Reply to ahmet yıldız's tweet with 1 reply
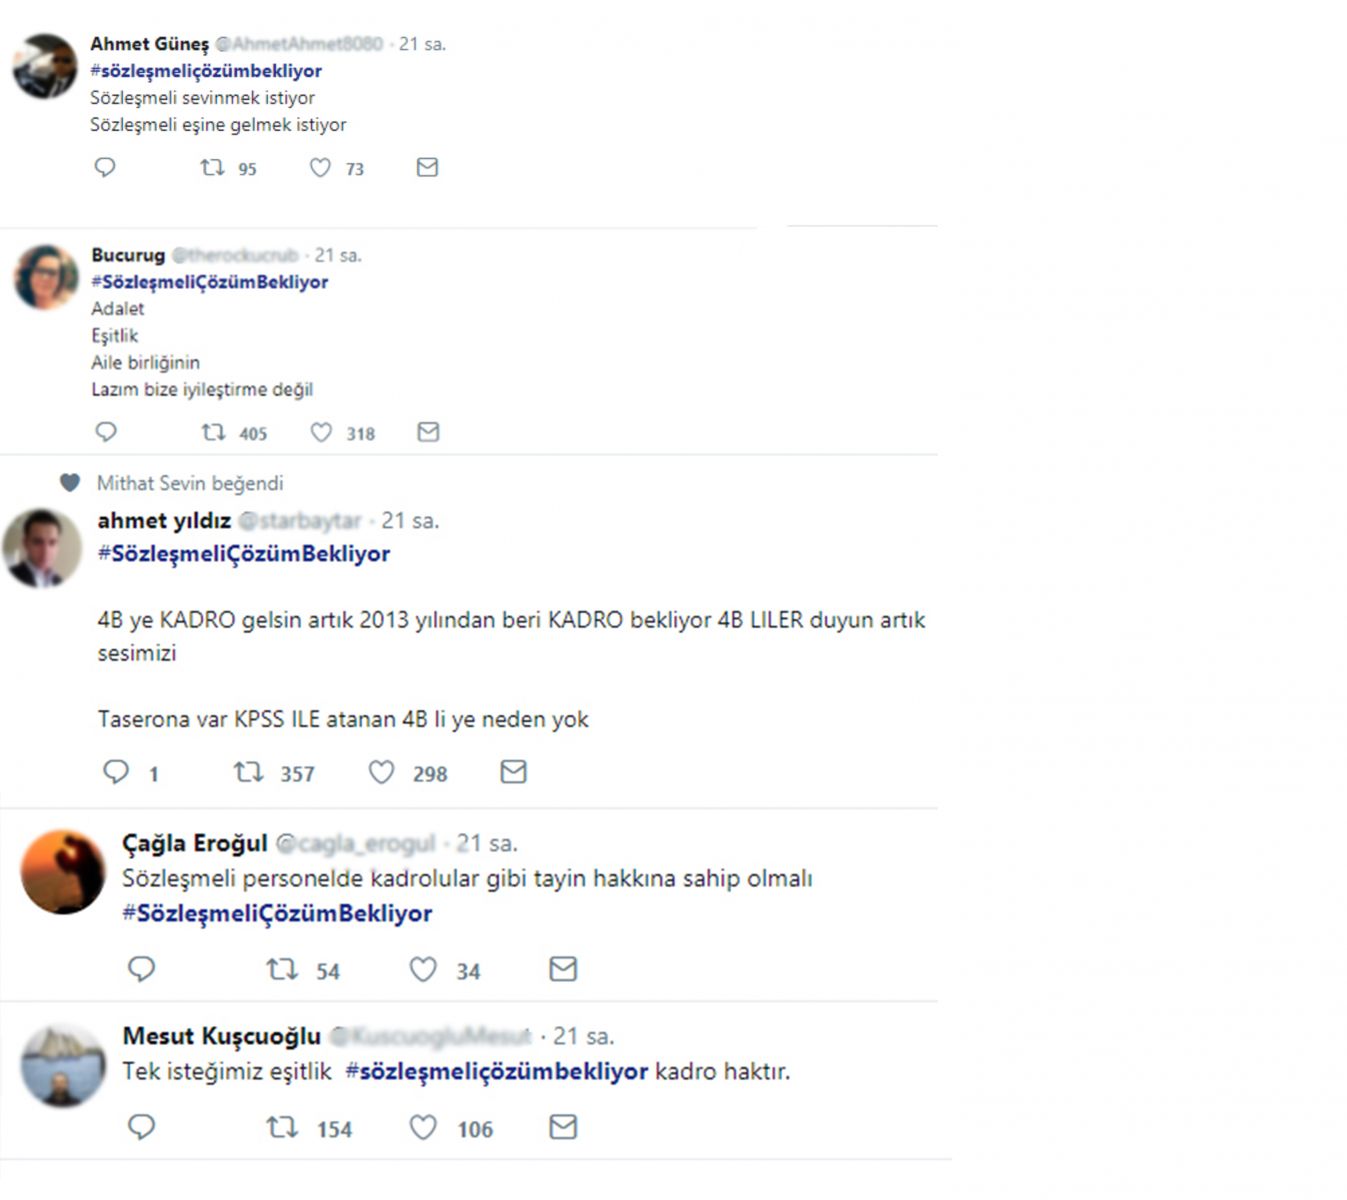 (x=116, y=772)
